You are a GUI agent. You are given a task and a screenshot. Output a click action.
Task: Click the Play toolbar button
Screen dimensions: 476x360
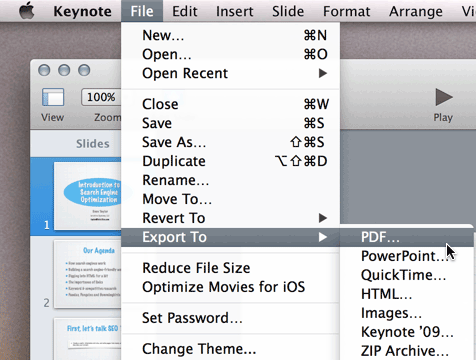tap(443, 97)
